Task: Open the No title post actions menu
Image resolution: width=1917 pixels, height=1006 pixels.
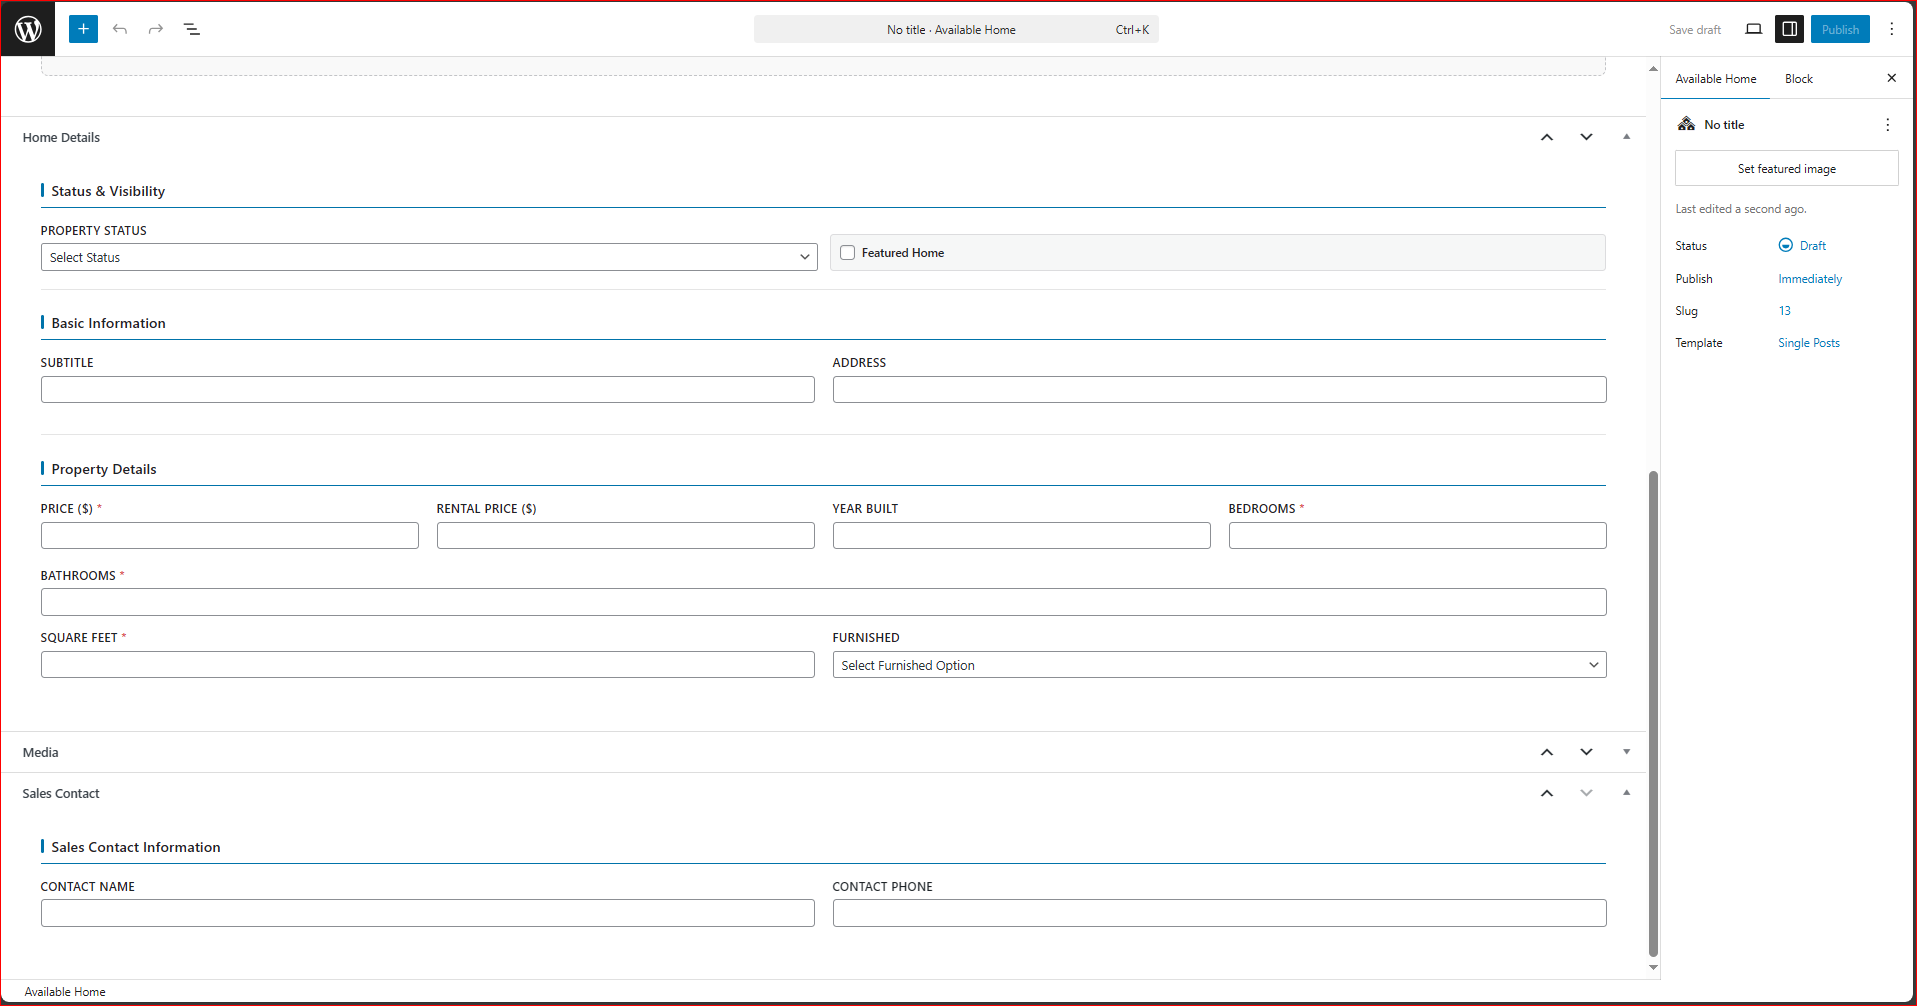Action: pyautogui.click(x=1887, y=125)
